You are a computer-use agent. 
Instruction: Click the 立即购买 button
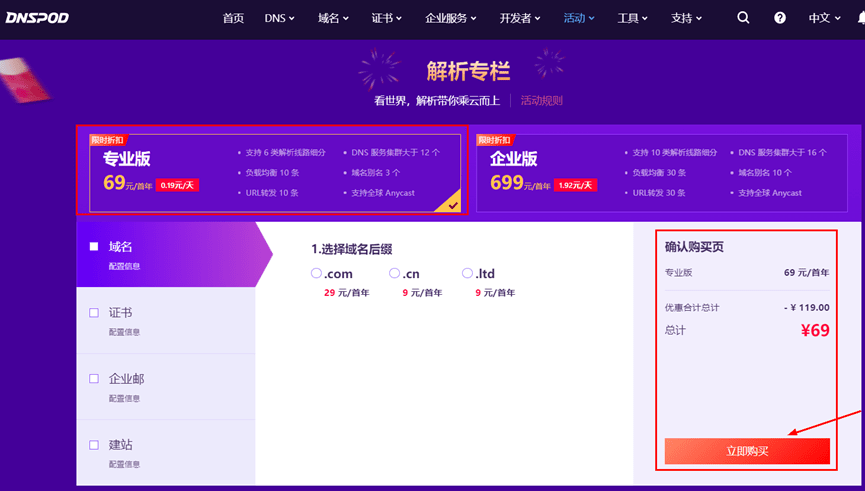click(x=747, y=451)
